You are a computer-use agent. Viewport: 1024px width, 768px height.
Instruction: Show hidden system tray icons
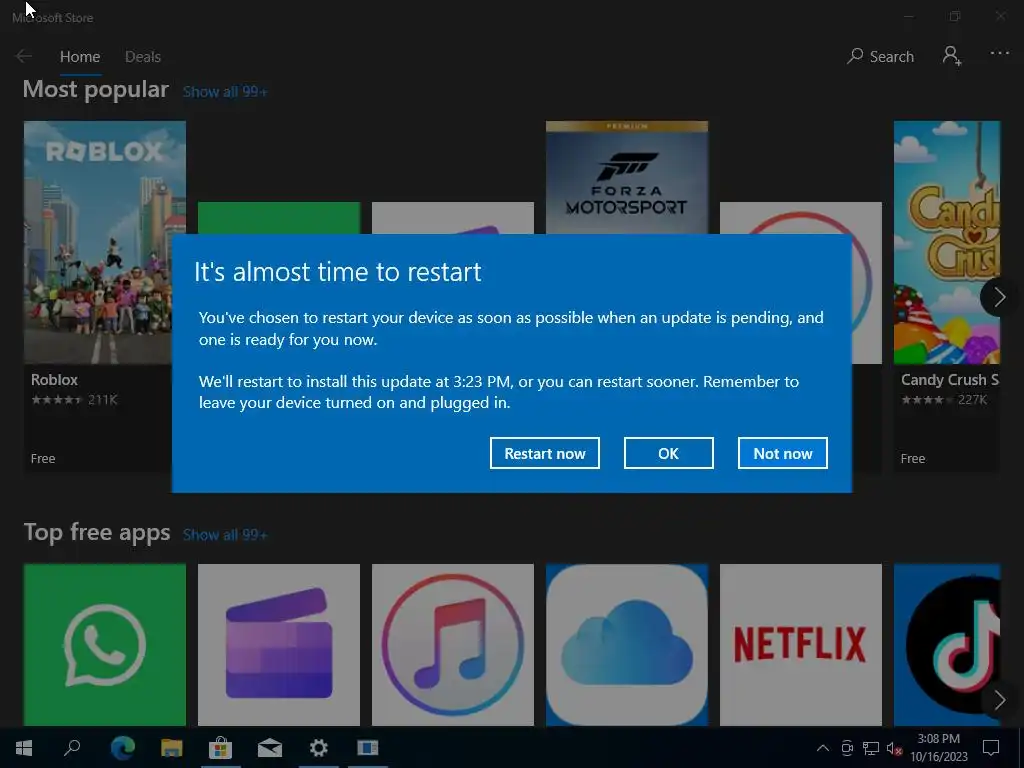pyautogui.click(x=823, y=748)
